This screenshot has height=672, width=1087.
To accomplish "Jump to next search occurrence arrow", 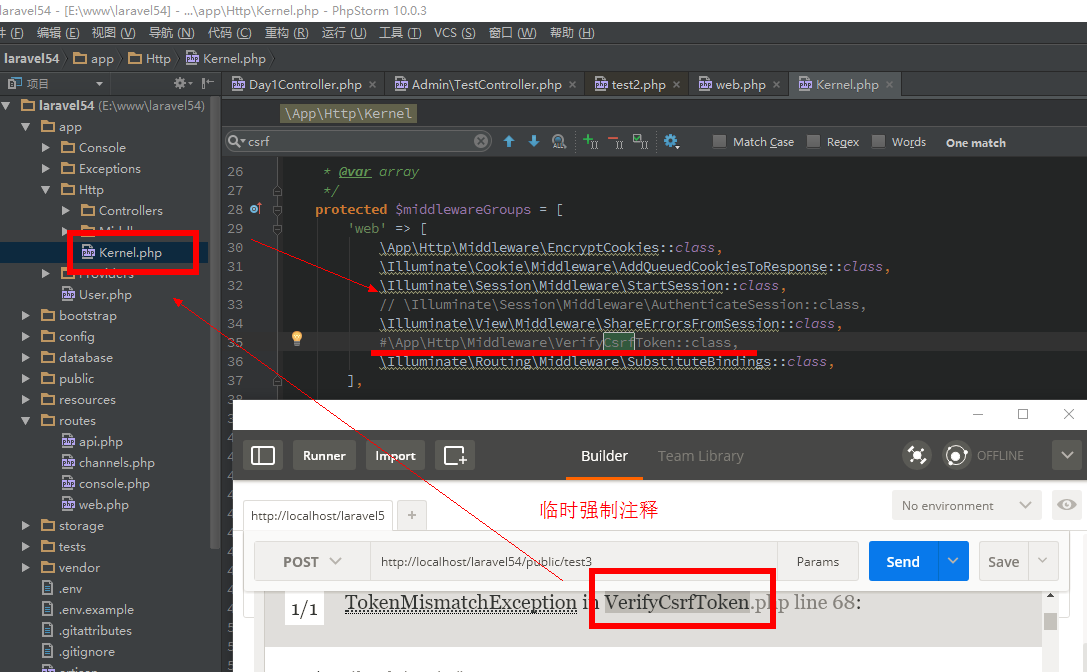I will (x=533, y=142).
